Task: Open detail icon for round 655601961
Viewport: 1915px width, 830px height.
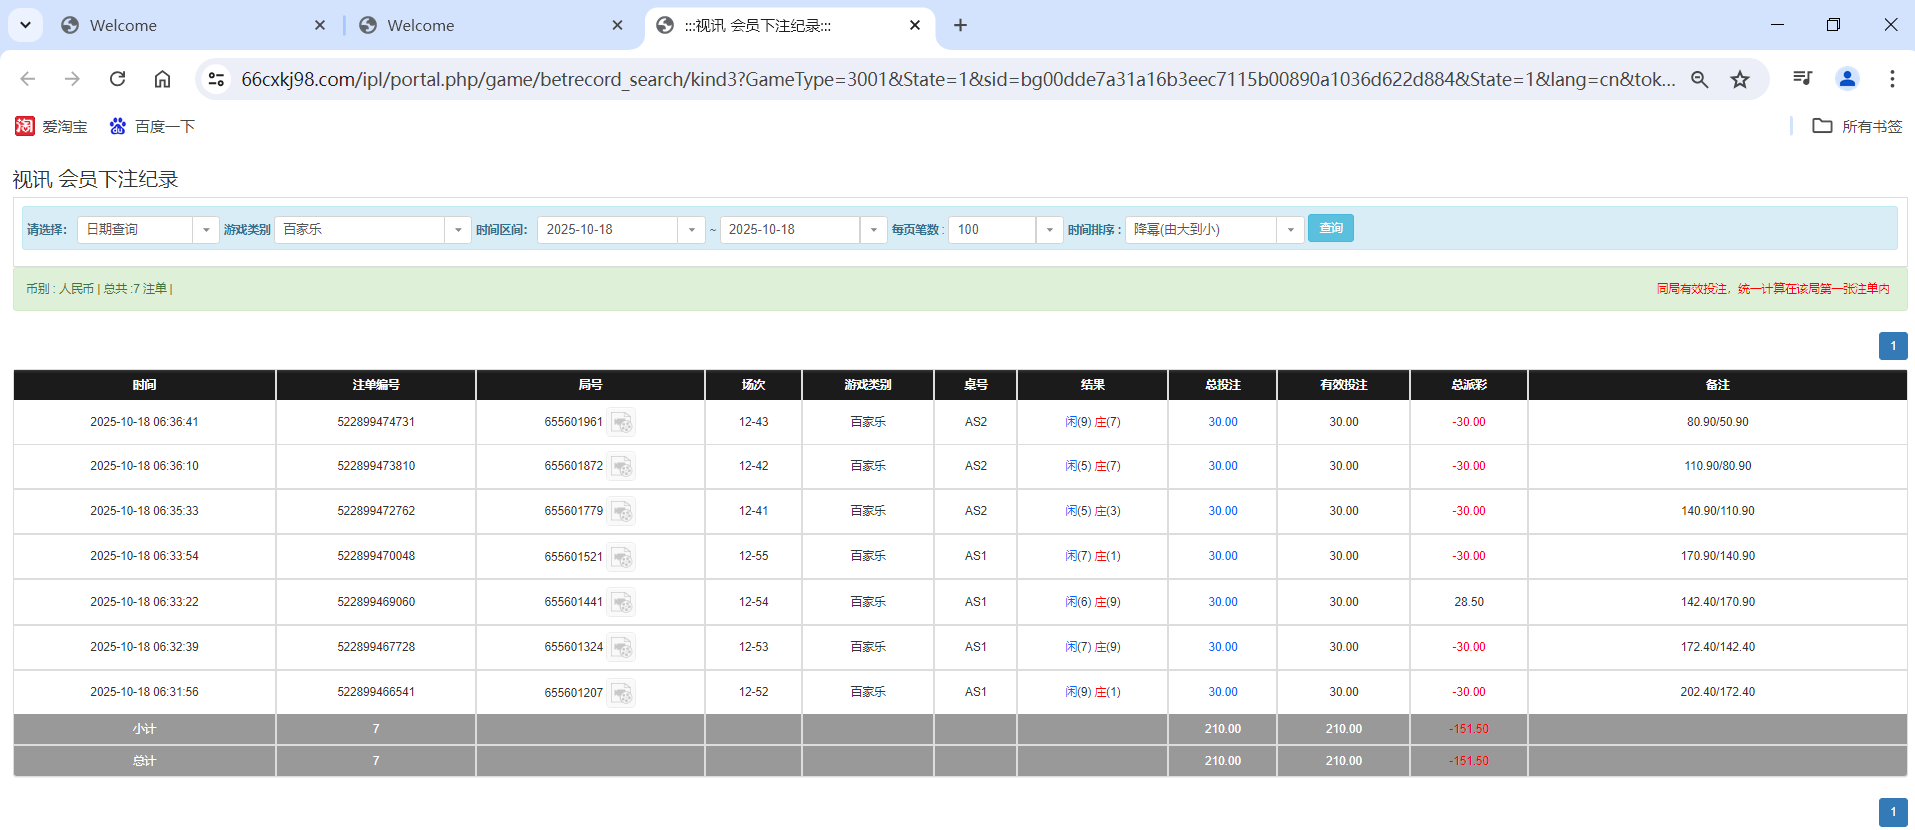Action: click(621, 423)
